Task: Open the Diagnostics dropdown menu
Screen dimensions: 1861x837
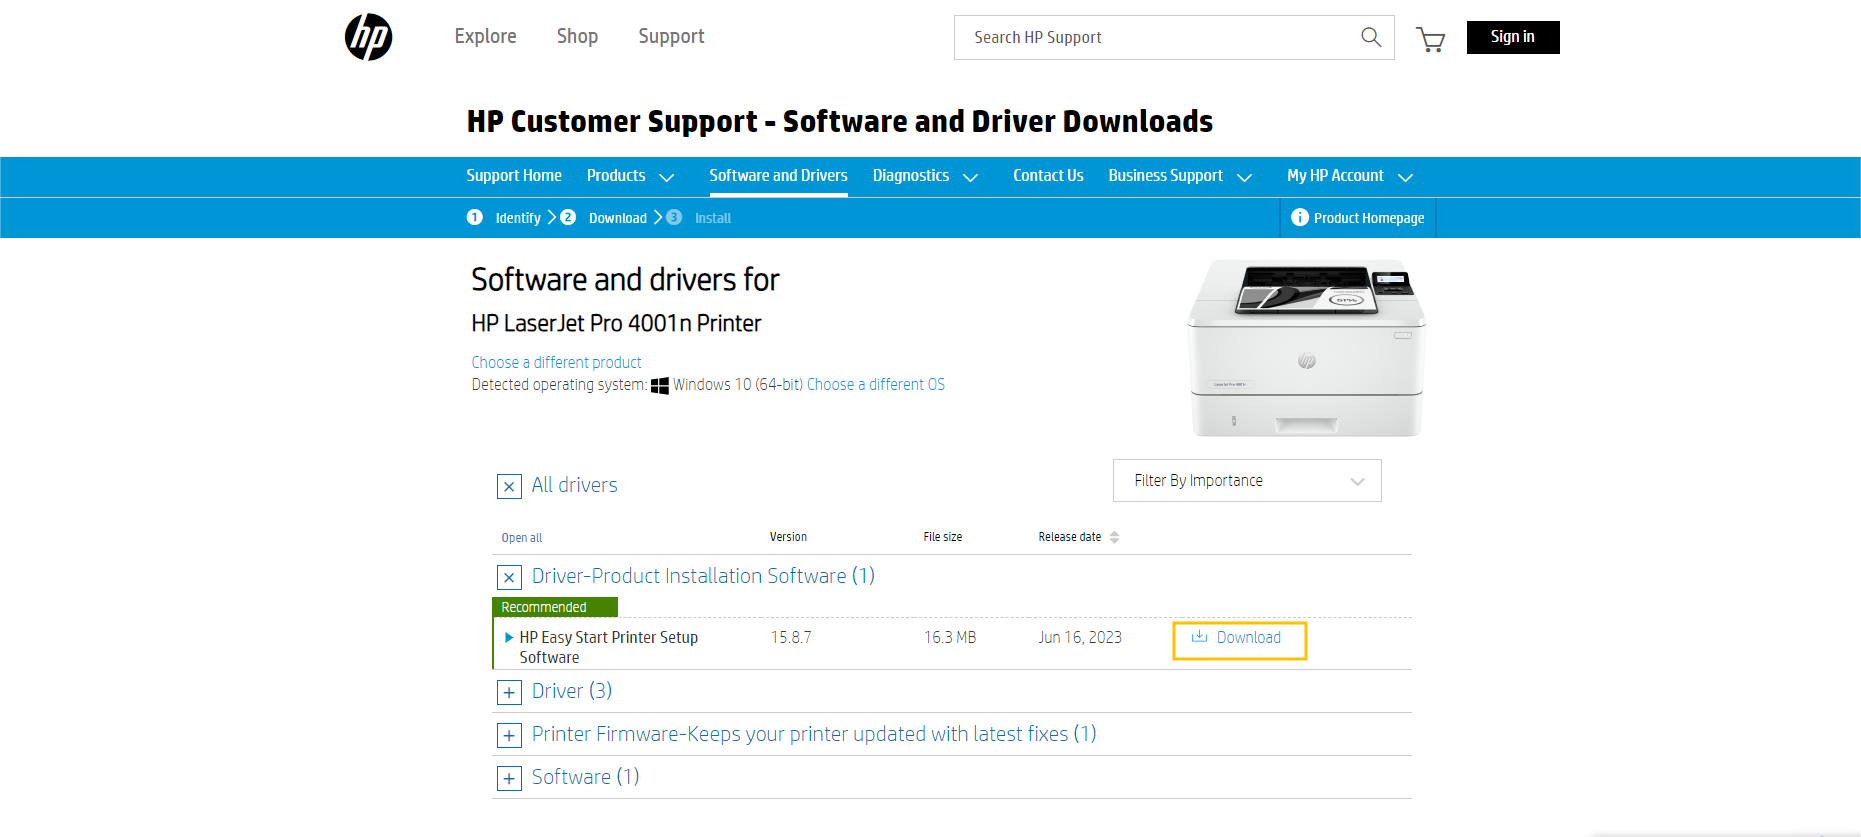Action: click(x=925, y=176)
